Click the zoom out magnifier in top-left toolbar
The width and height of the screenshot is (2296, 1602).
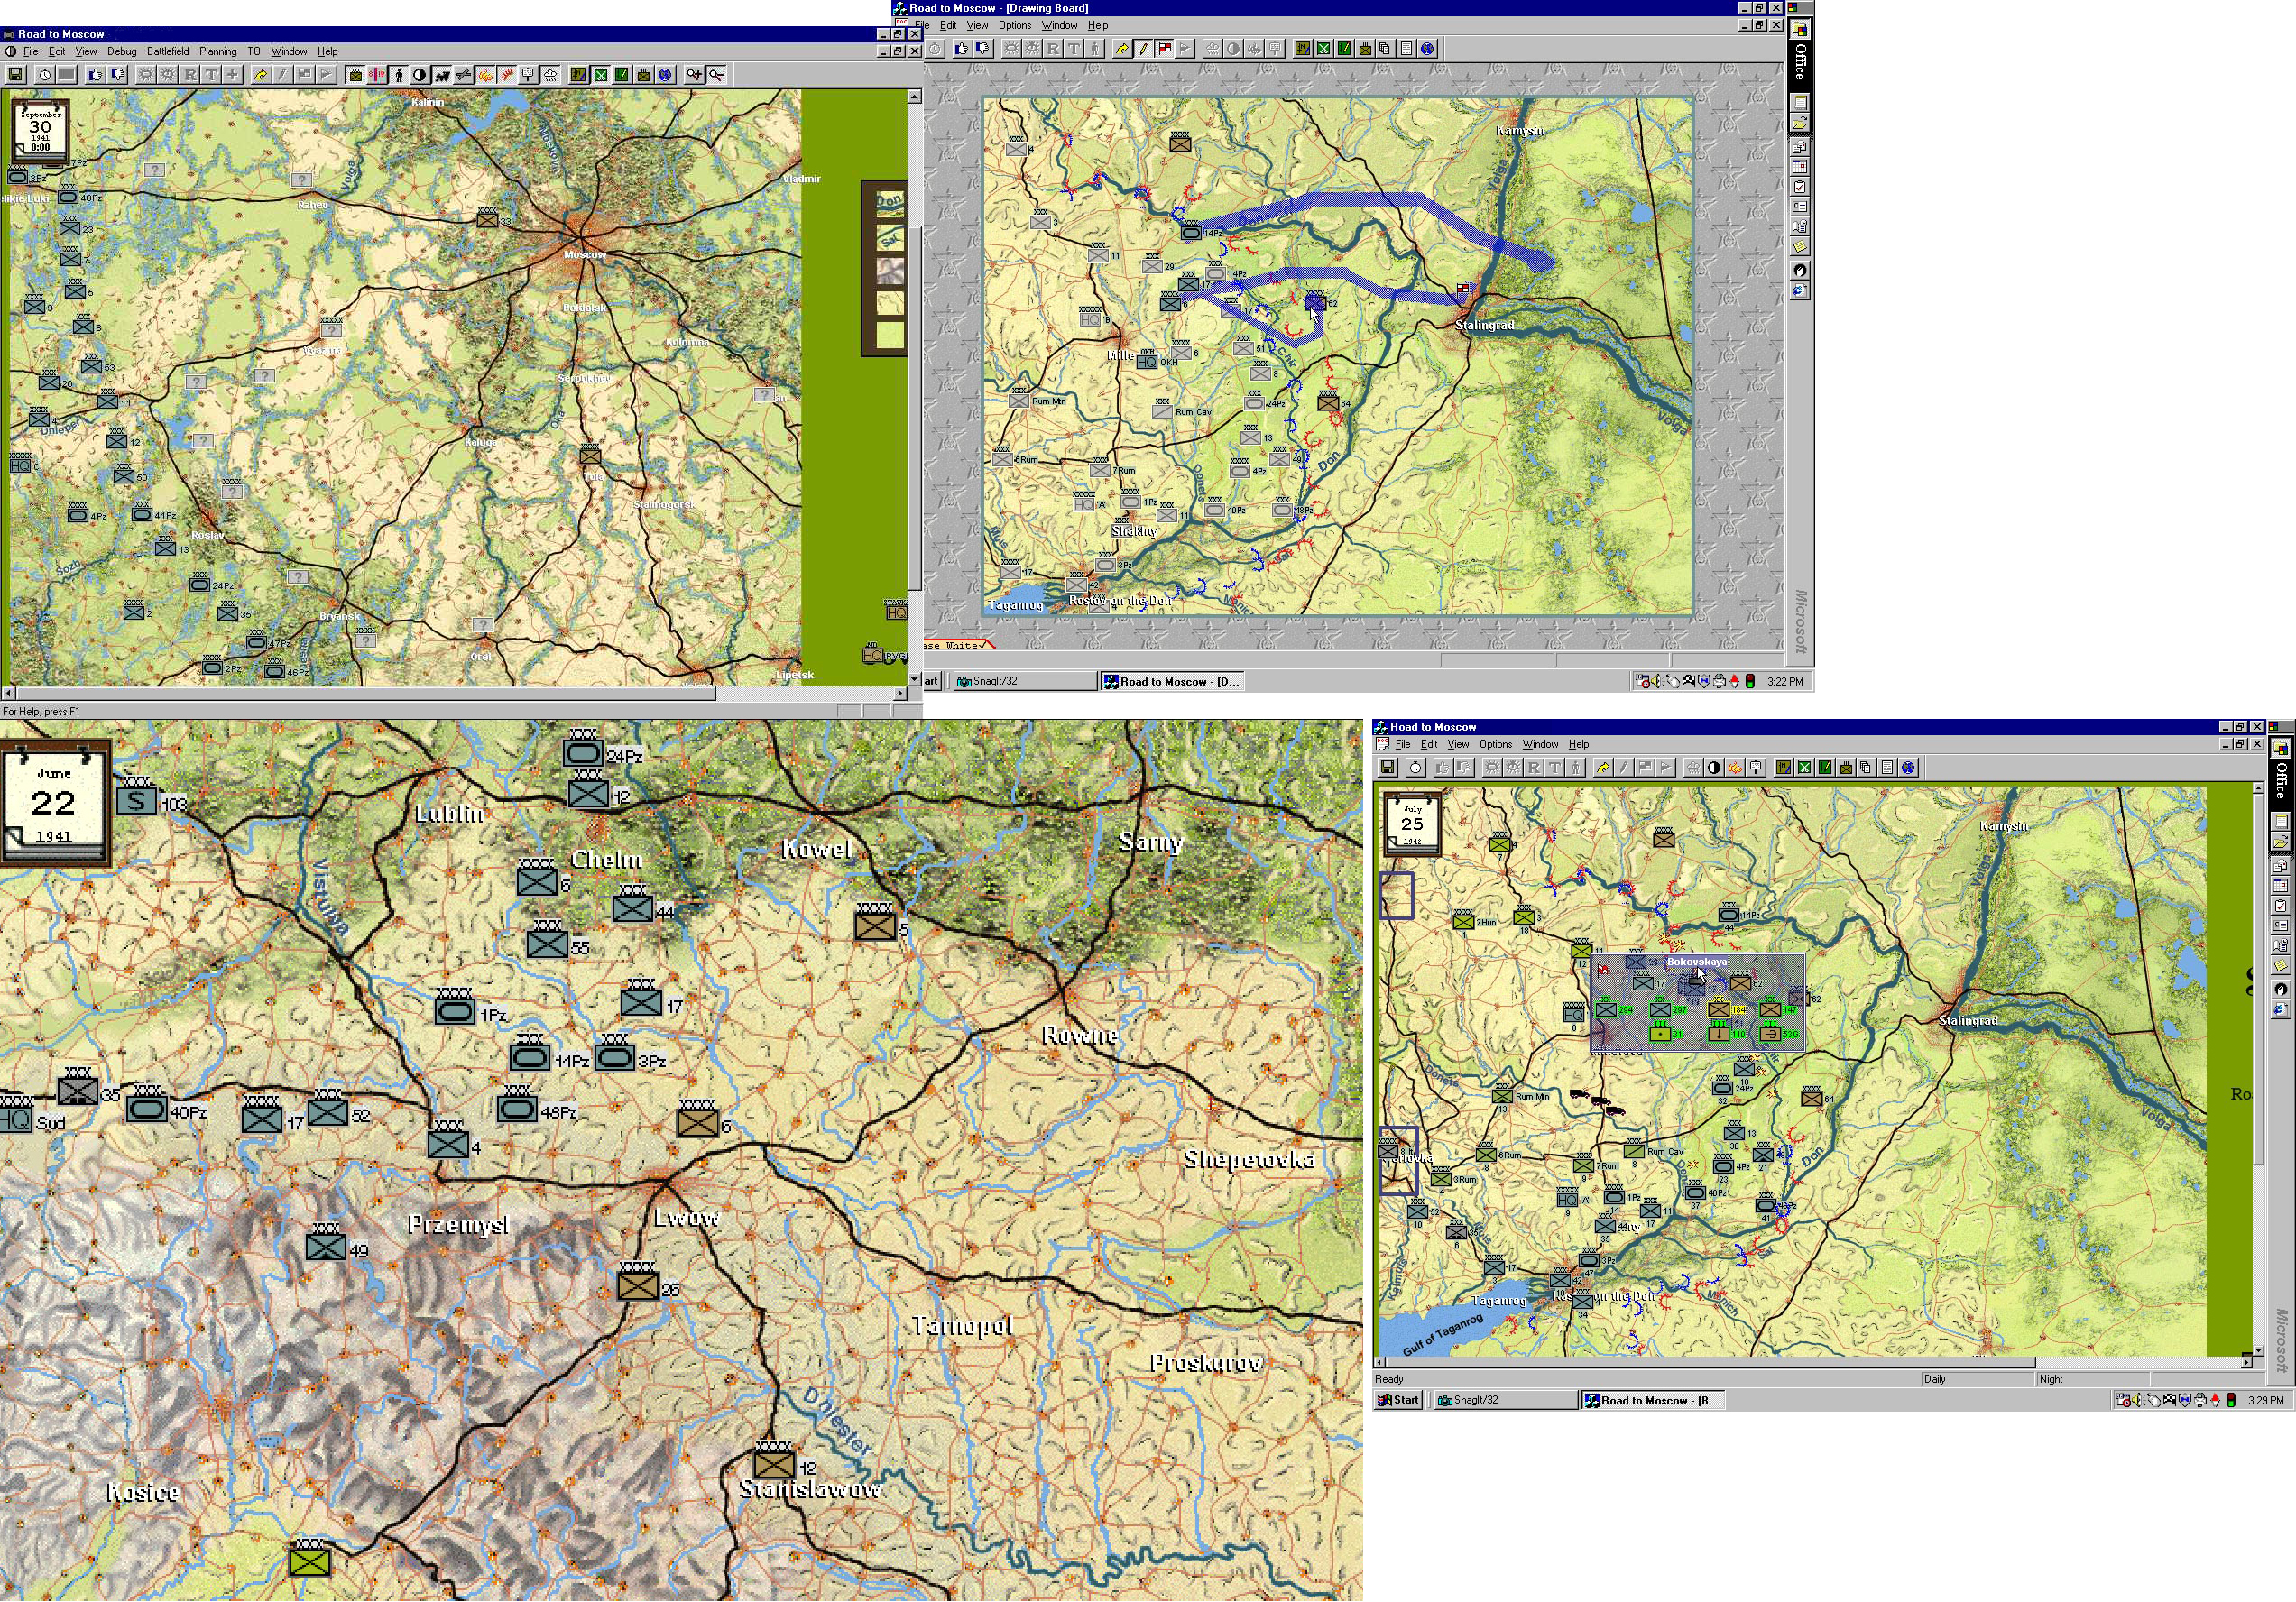(x=717, y=75)
